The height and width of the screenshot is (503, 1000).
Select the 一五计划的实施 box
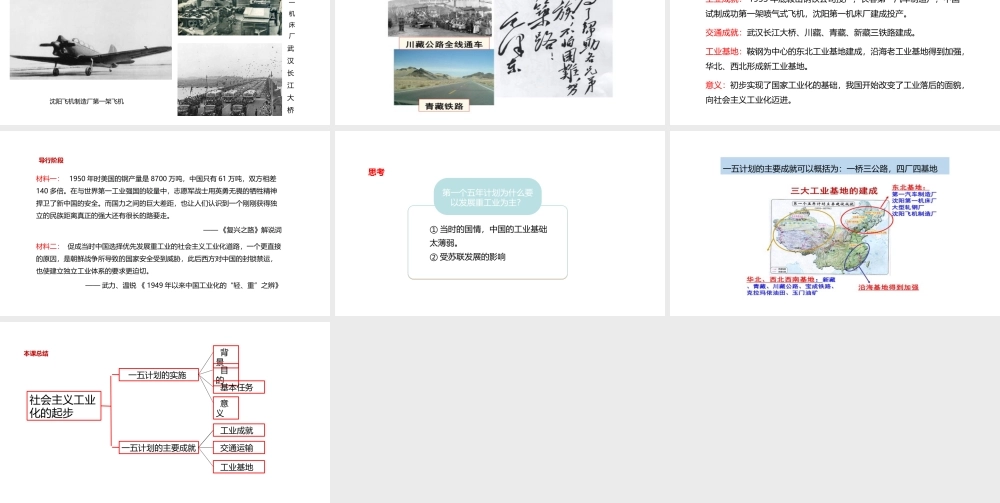click(158, 375)
